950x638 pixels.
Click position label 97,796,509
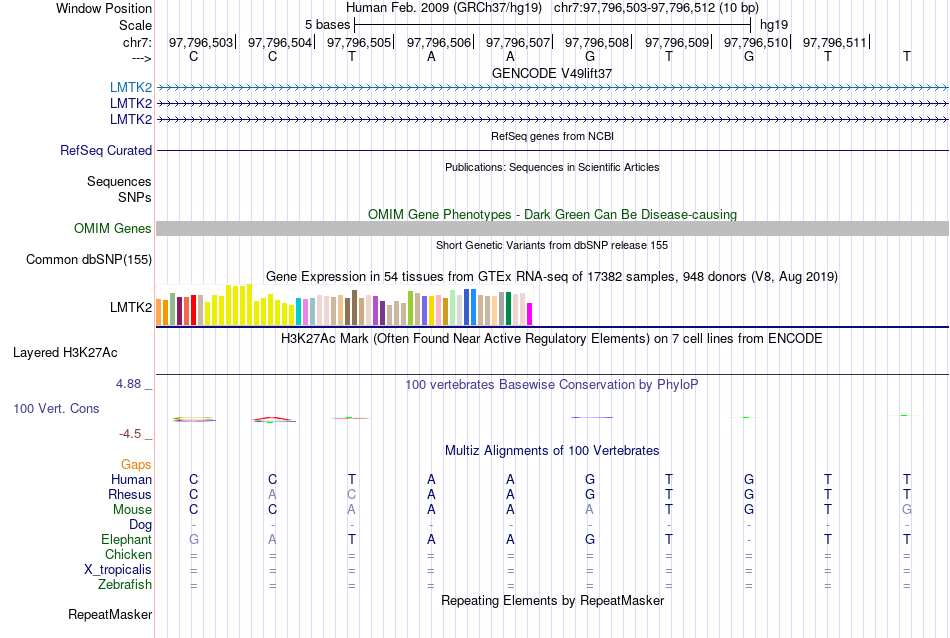(x=677, y=42)
